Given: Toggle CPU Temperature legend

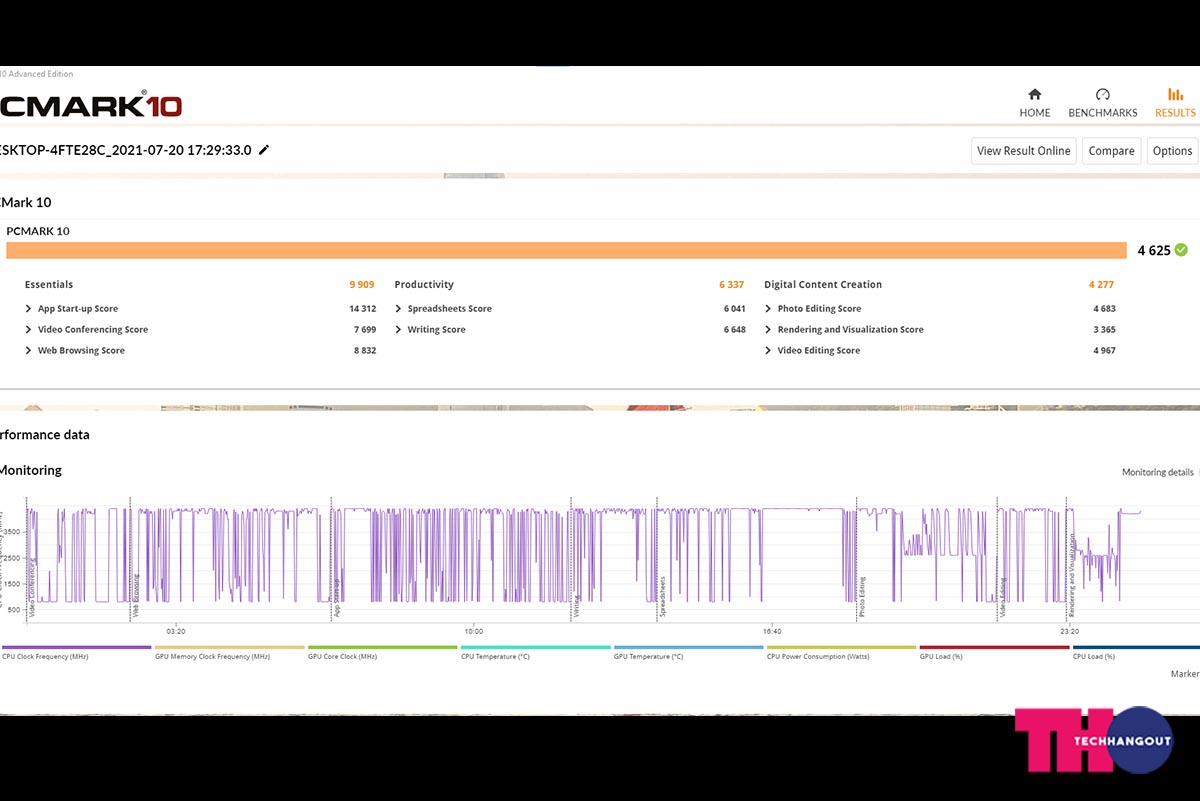Looking at the screenshot, I should coord(535,653).
